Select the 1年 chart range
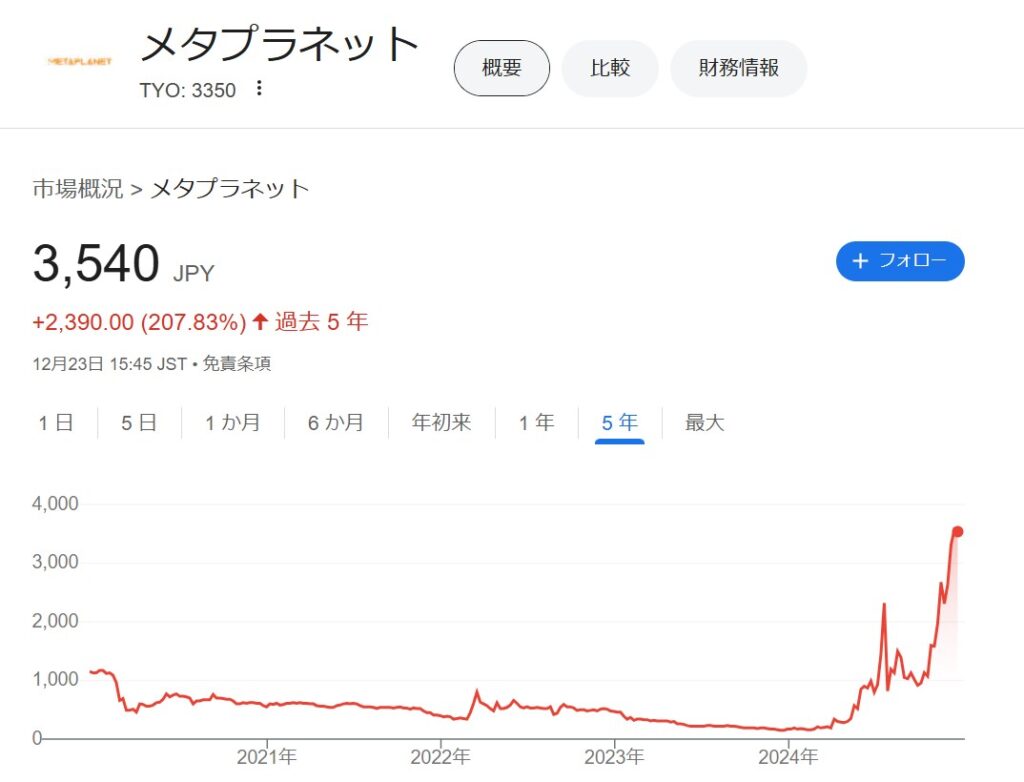Image resolution: width=1024 pixels, height=782 pixels. pos(536,423)
